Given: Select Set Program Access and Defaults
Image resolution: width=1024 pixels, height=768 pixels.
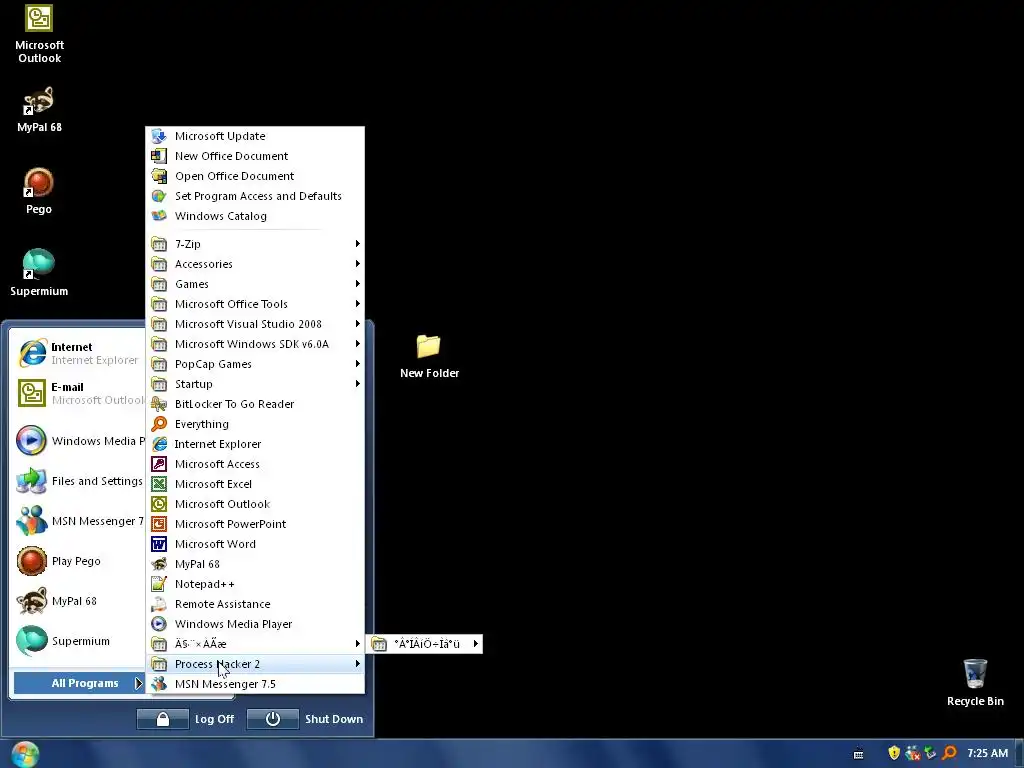Looking at the screenshot, I should [x=255, y=196].
